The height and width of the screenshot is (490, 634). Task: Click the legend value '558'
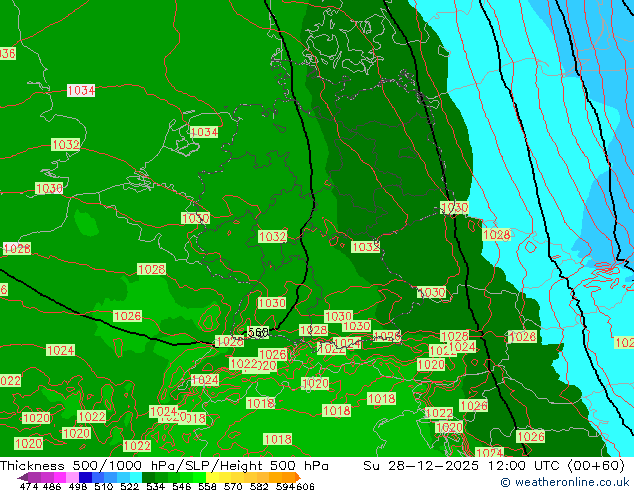click(x=207, y=486)
